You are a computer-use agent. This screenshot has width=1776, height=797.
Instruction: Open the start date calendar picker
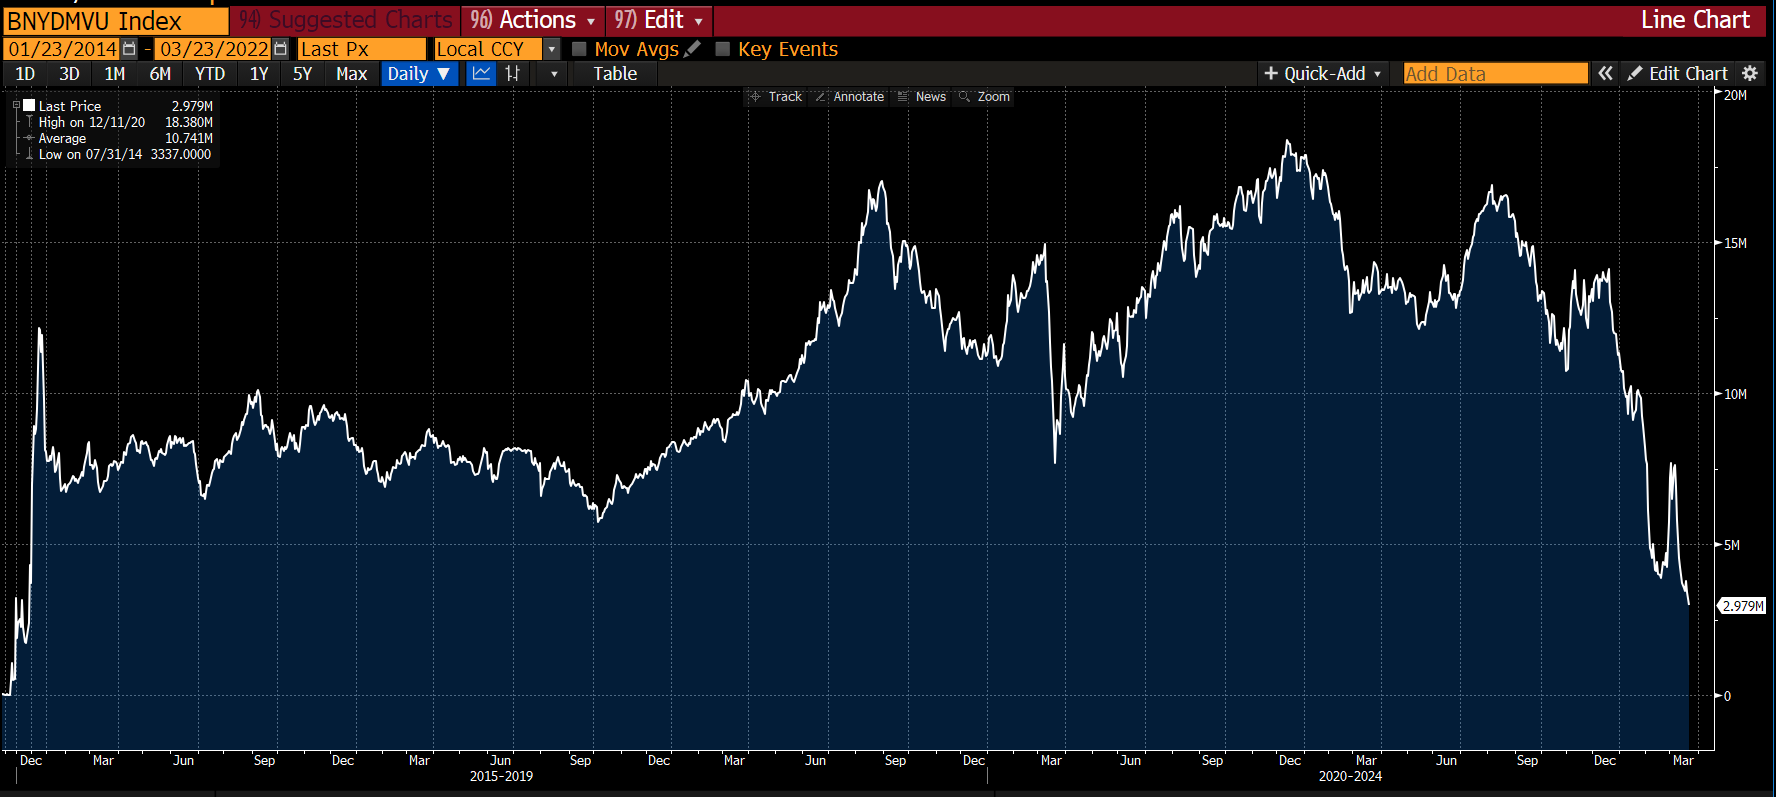[x=129, y=49]
